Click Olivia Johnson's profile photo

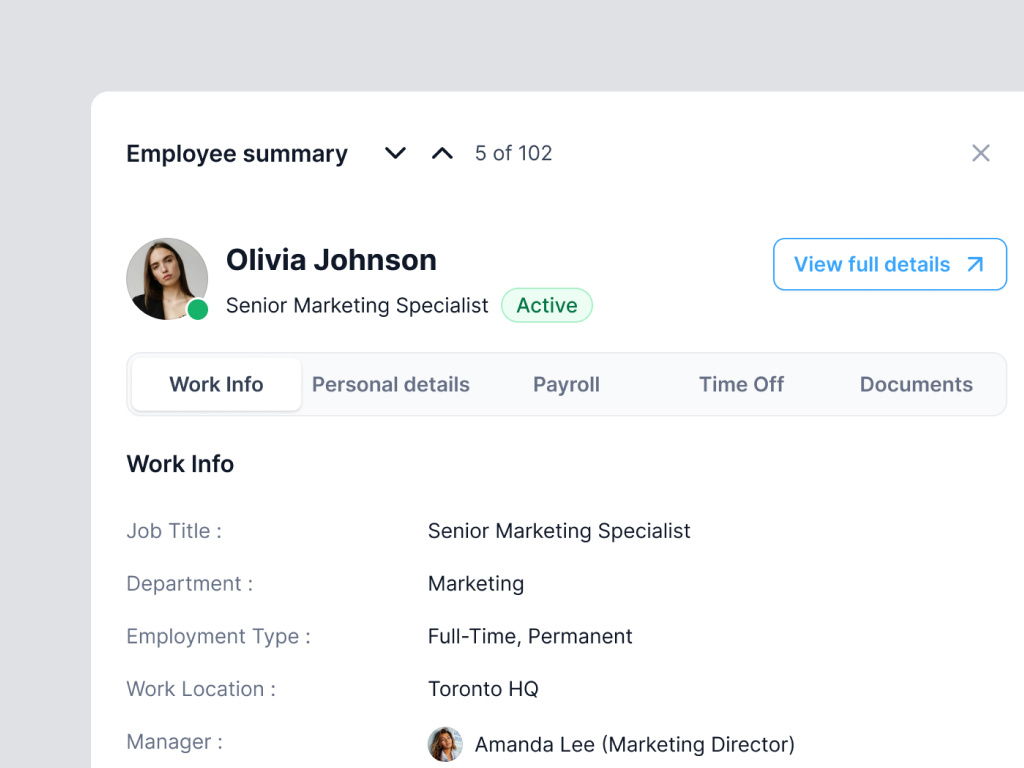(x=166, y=278)
